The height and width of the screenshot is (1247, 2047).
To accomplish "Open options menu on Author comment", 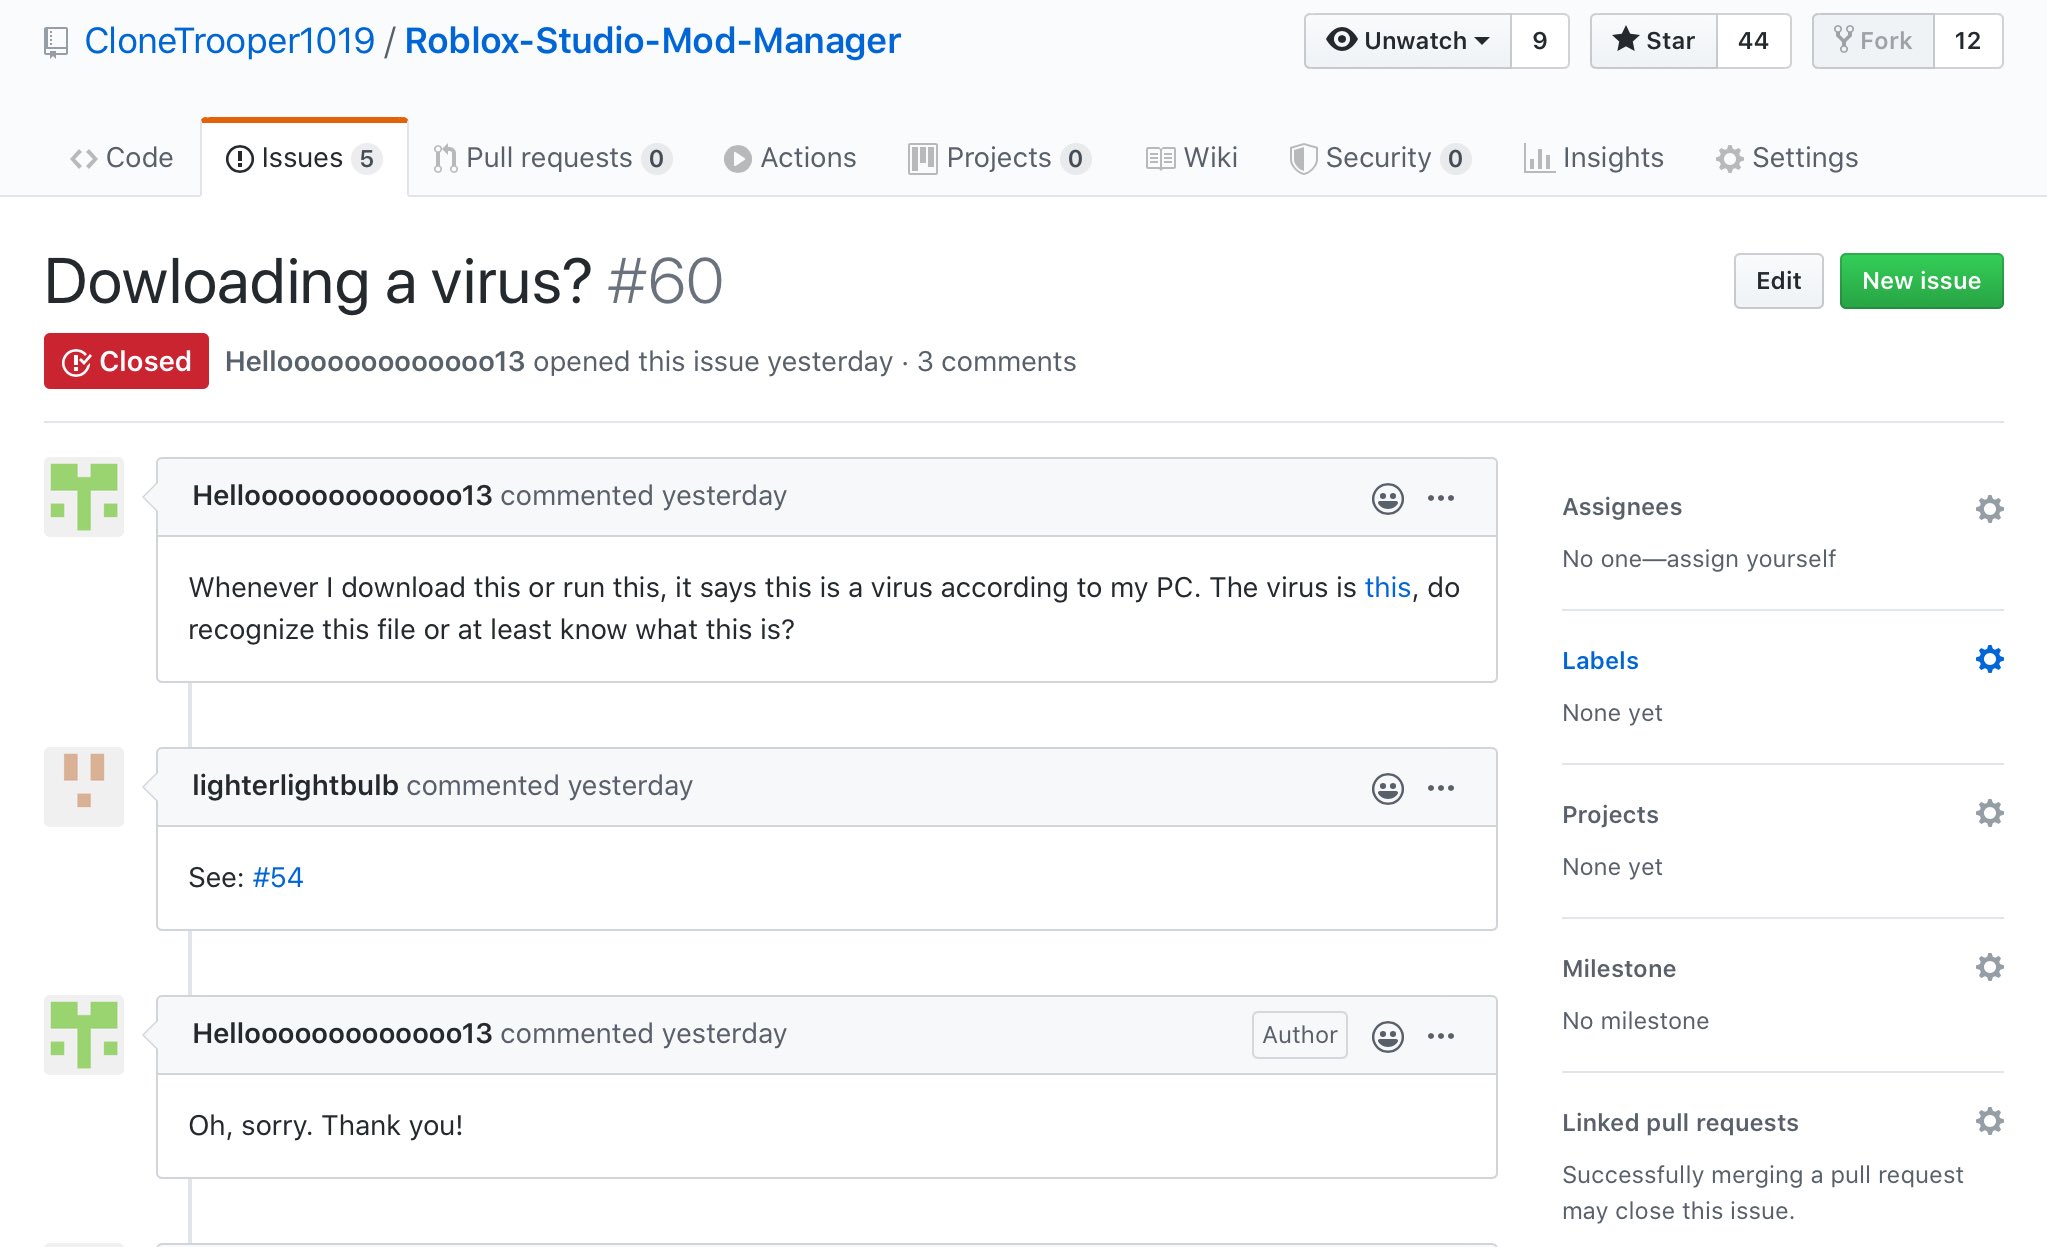I will coord(1441,1036).
